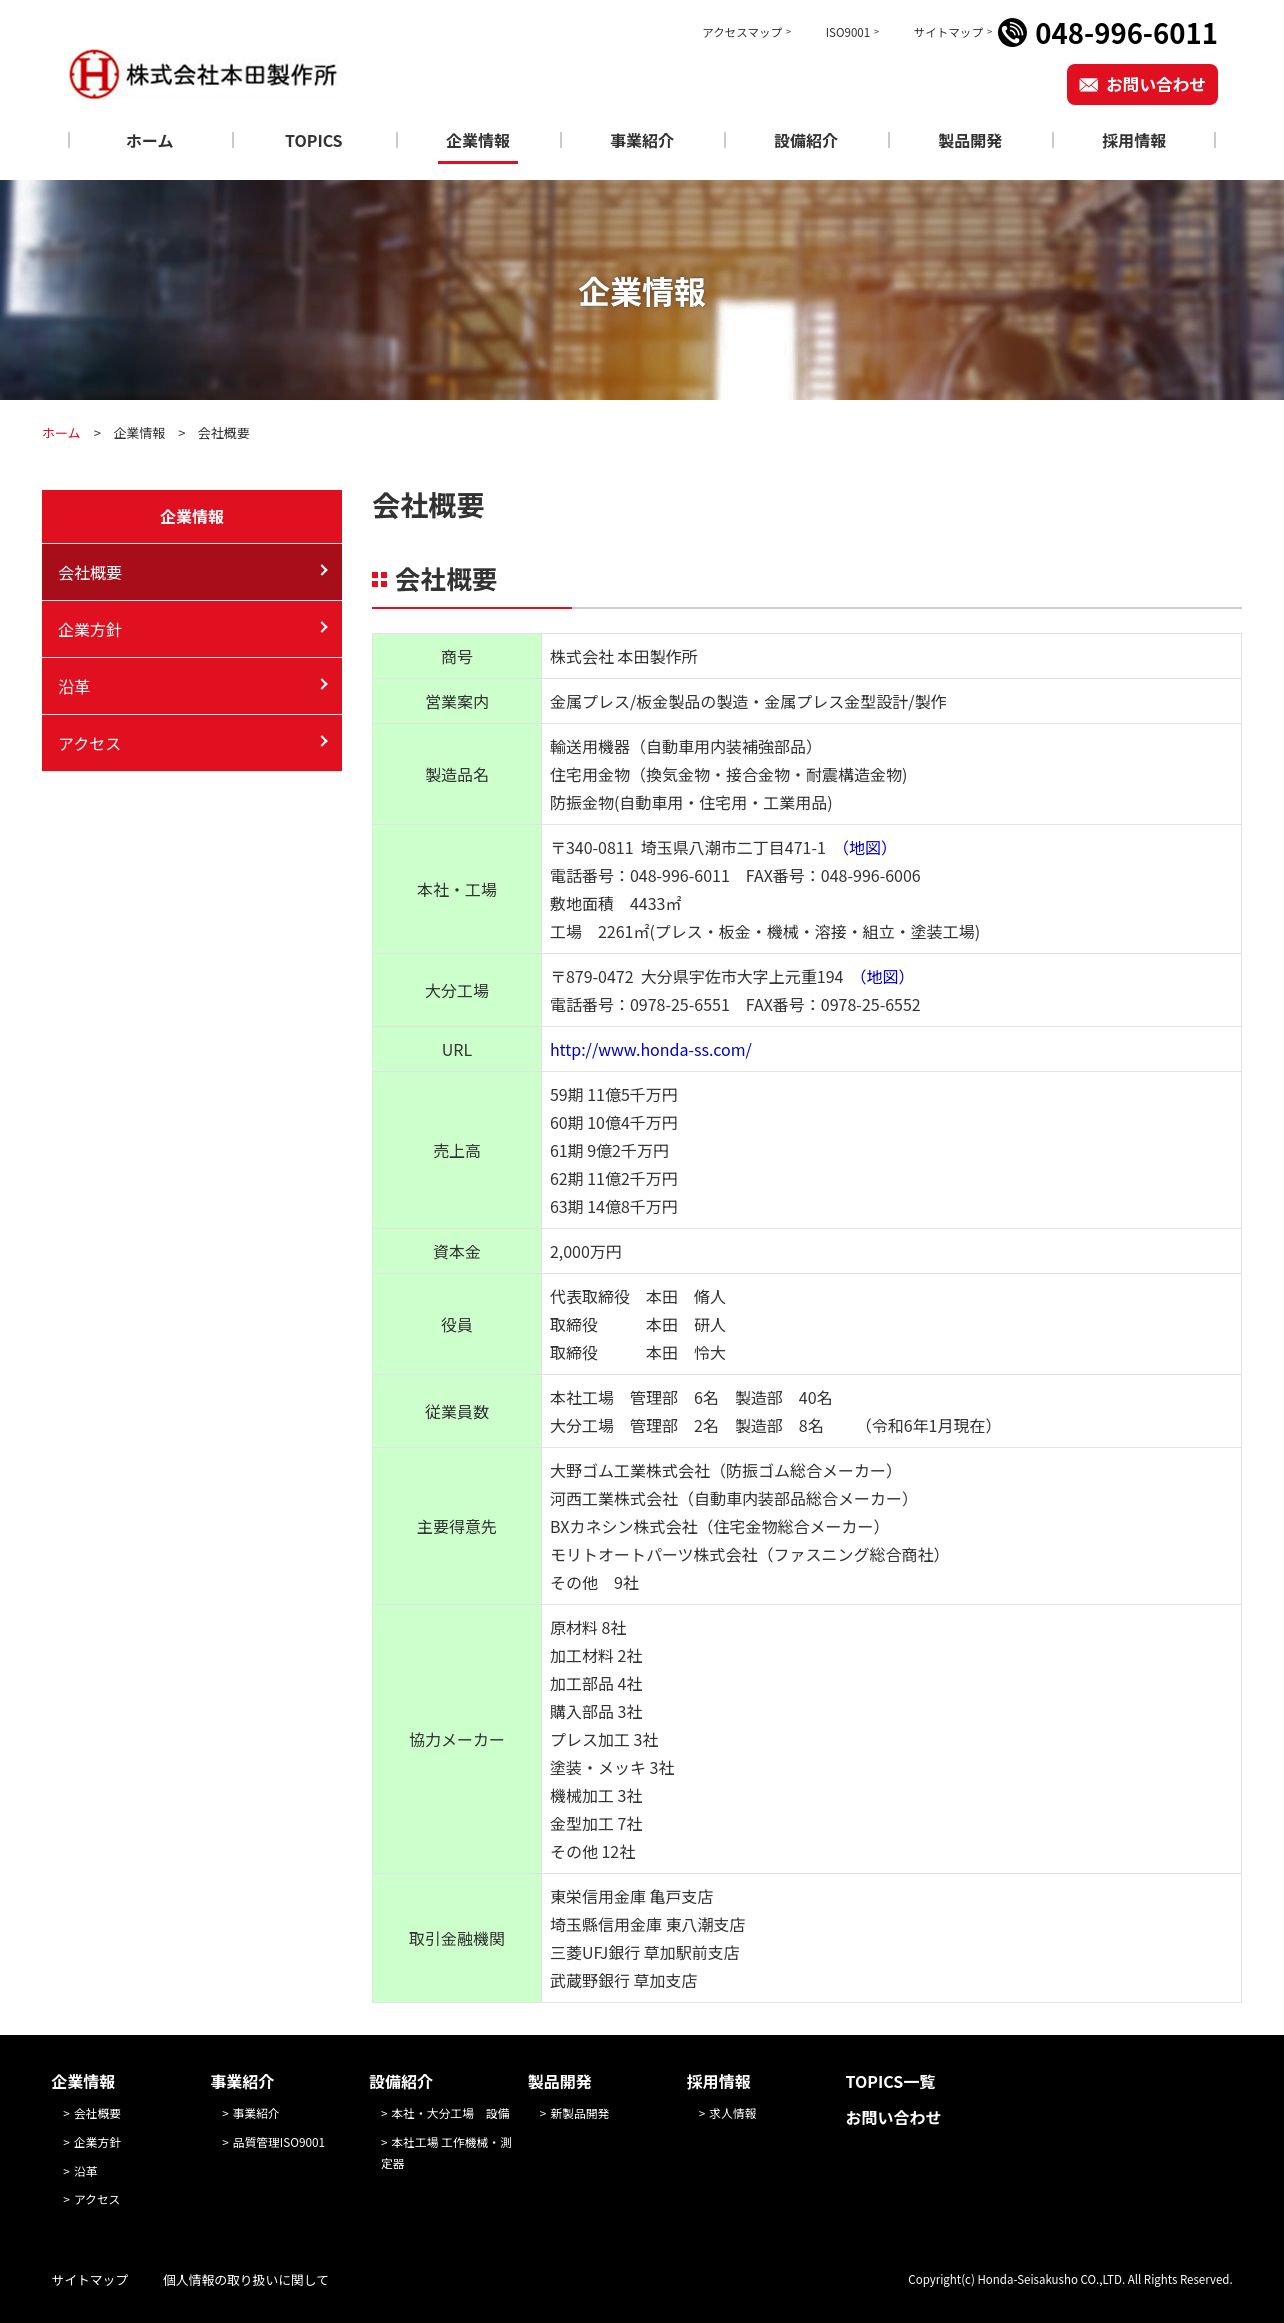Viewport: 1284px width, 2323px height.
Task: Click chevron arrow on アクセス sidebar row
Action: (x=323, y=741)
